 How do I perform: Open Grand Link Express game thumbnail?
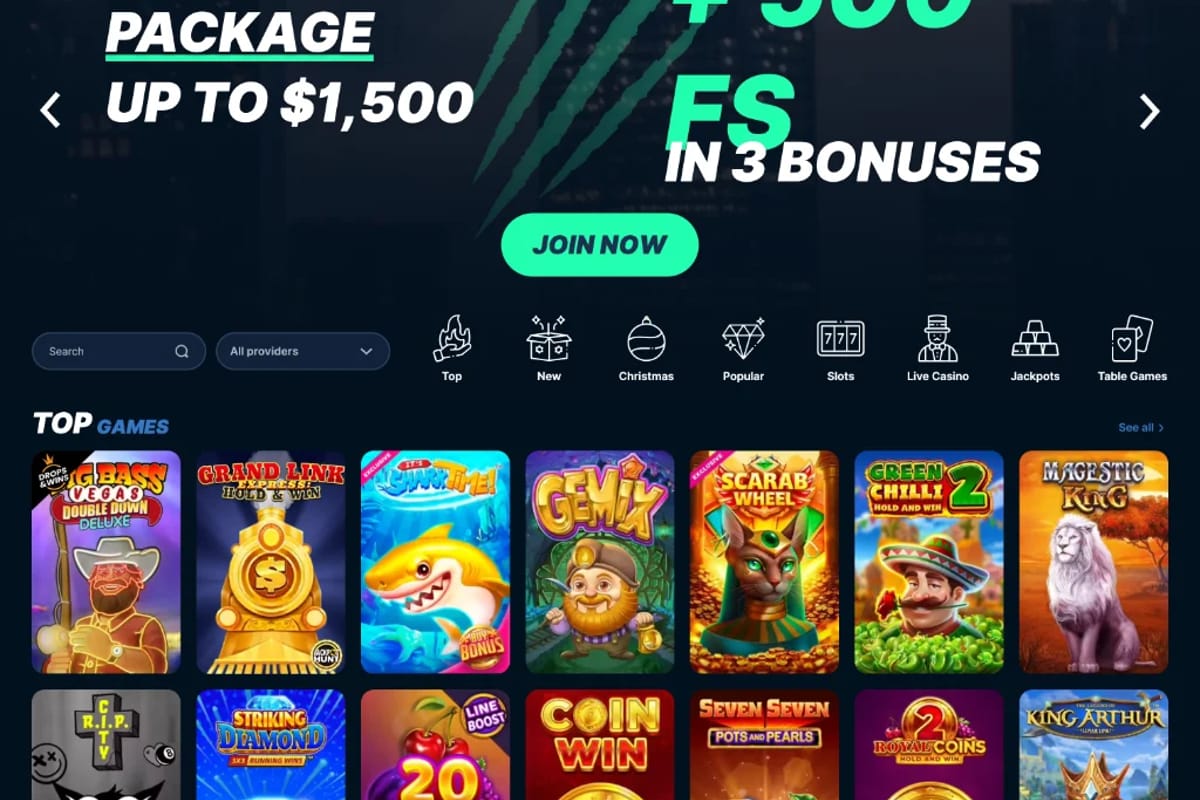point(271,562)
